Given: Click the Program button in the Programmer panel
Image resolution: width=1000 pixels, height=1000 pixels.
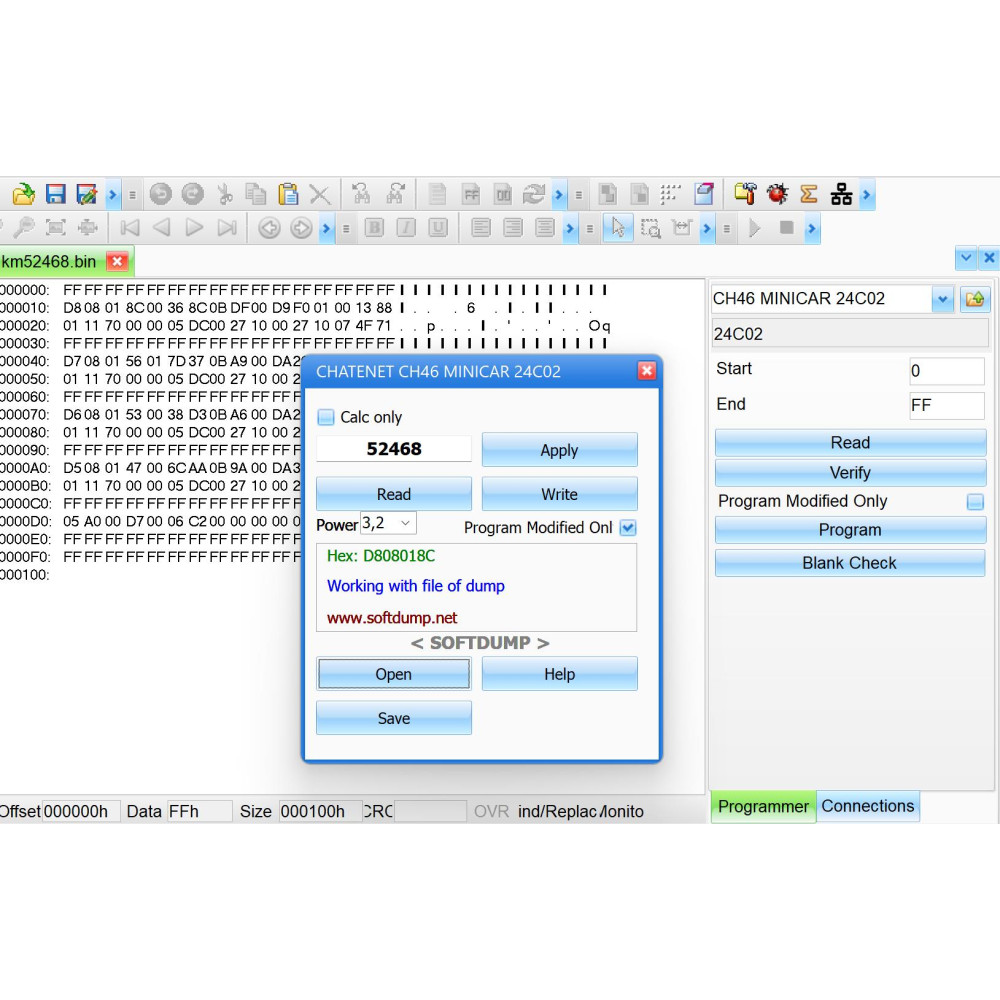Looking at the screenshot, I should [x=850, y=530].
